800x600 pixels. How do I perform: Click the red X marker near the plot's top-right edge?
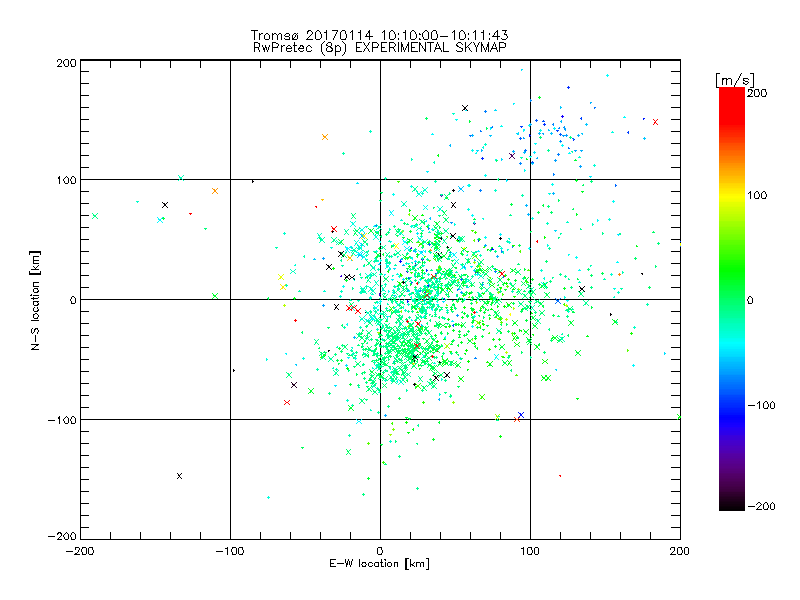click(x=656, y=122)
